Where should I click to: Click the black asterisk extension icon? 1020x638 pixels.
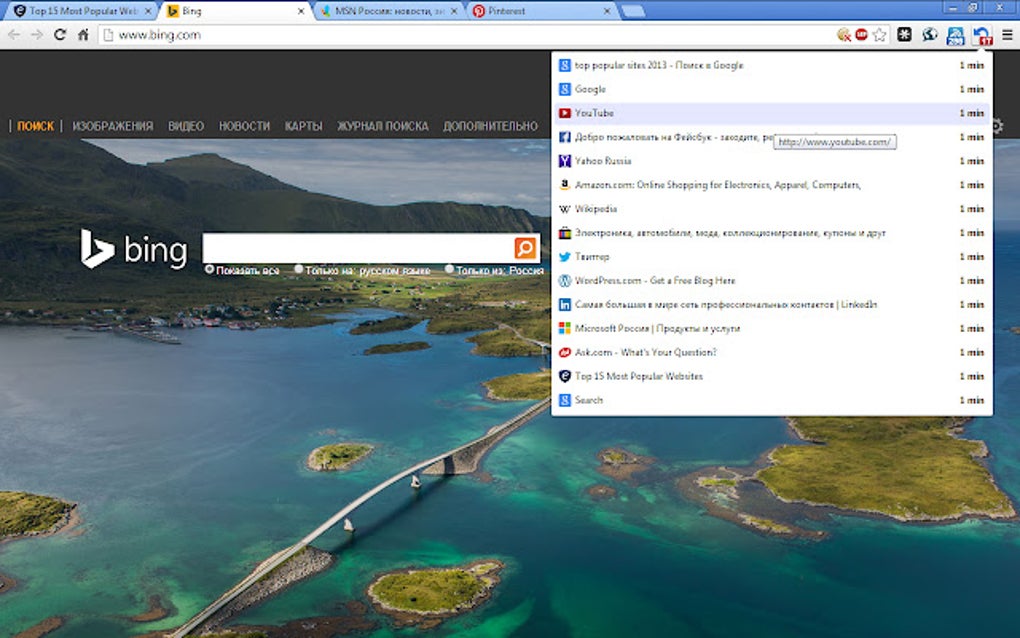tap(904, 35)
